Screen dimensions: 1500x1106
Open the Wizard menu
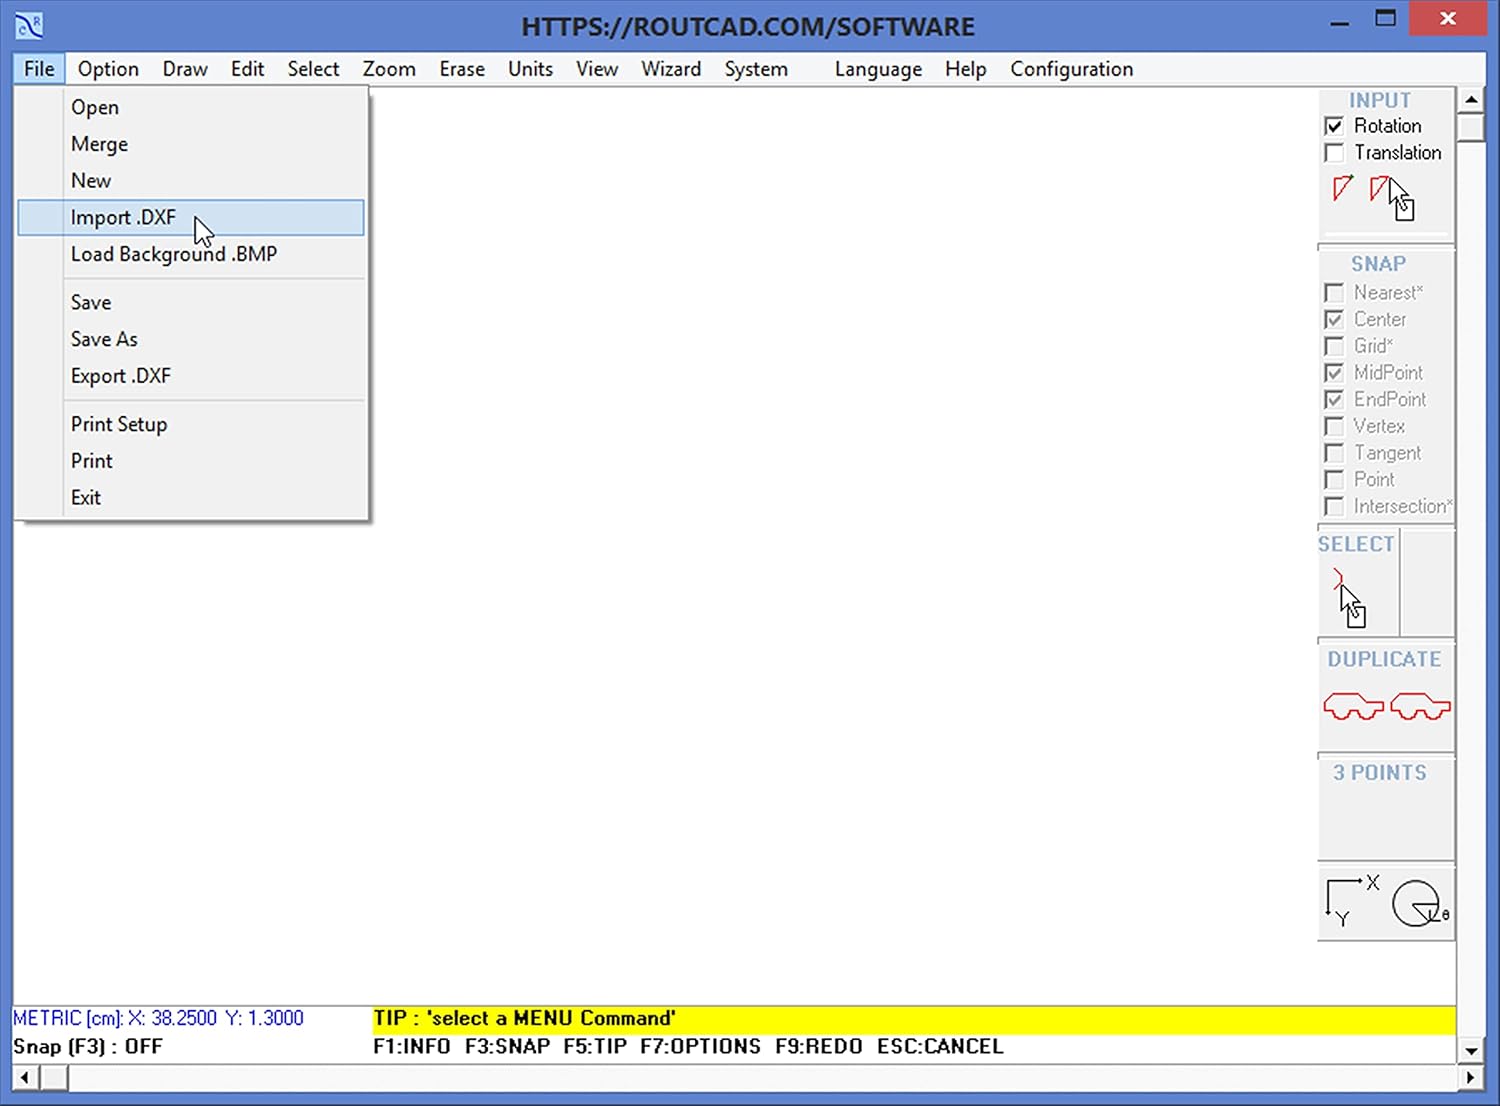pos(670,68)
